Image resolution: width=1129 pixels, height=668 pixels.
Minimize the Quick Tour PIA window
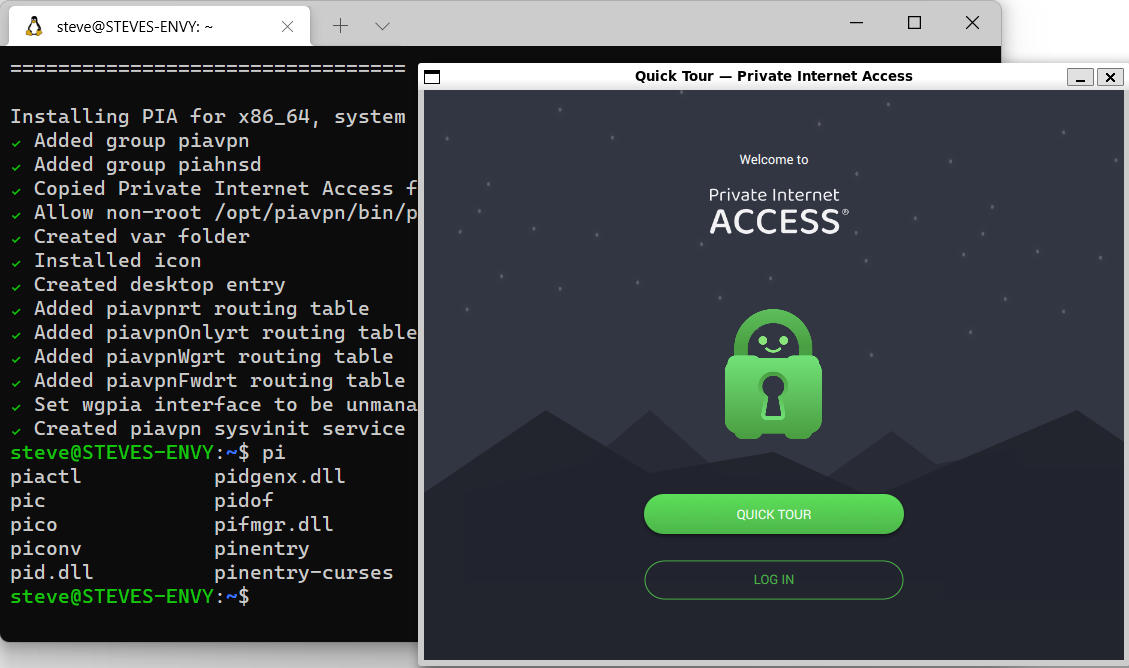click(1080, 77)
